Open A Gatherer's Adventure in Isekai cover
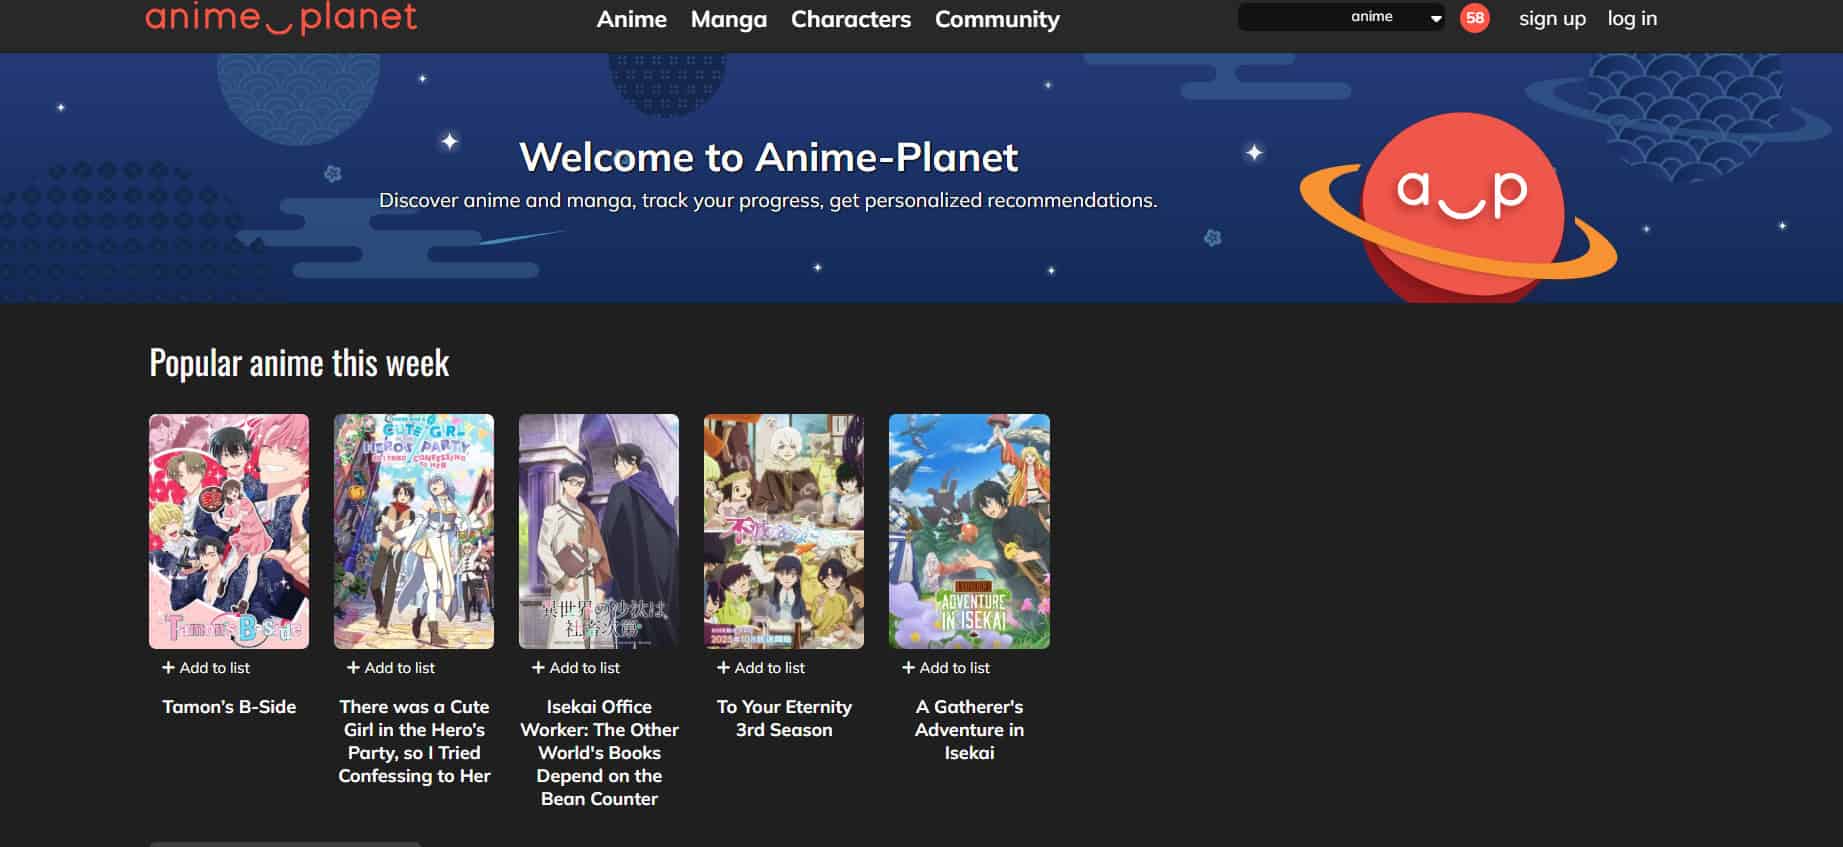The height and width of the screenshot is (847, 1843). [x=969, y=531]
